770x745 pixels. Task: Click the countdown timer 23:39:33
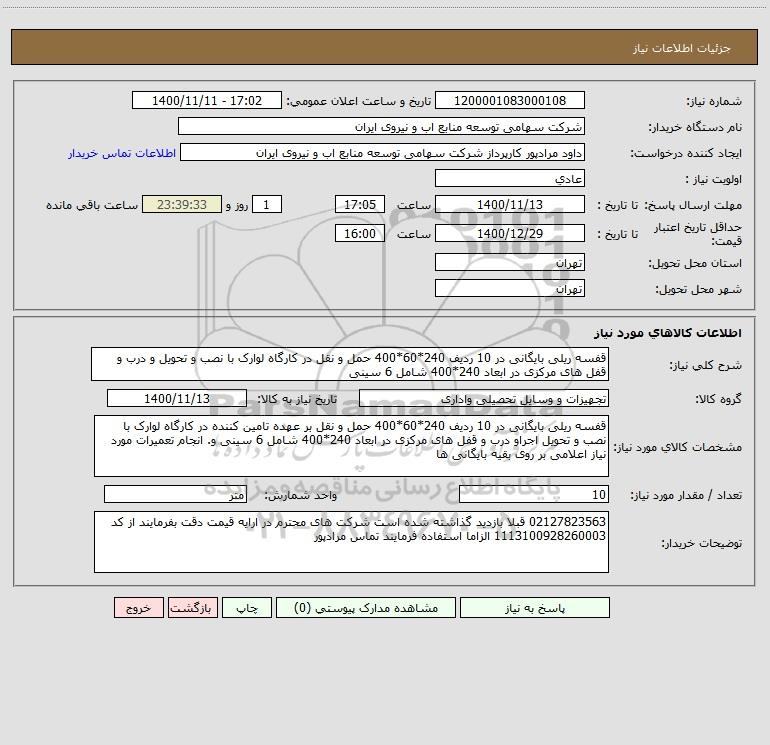click(x=182, y=204)
